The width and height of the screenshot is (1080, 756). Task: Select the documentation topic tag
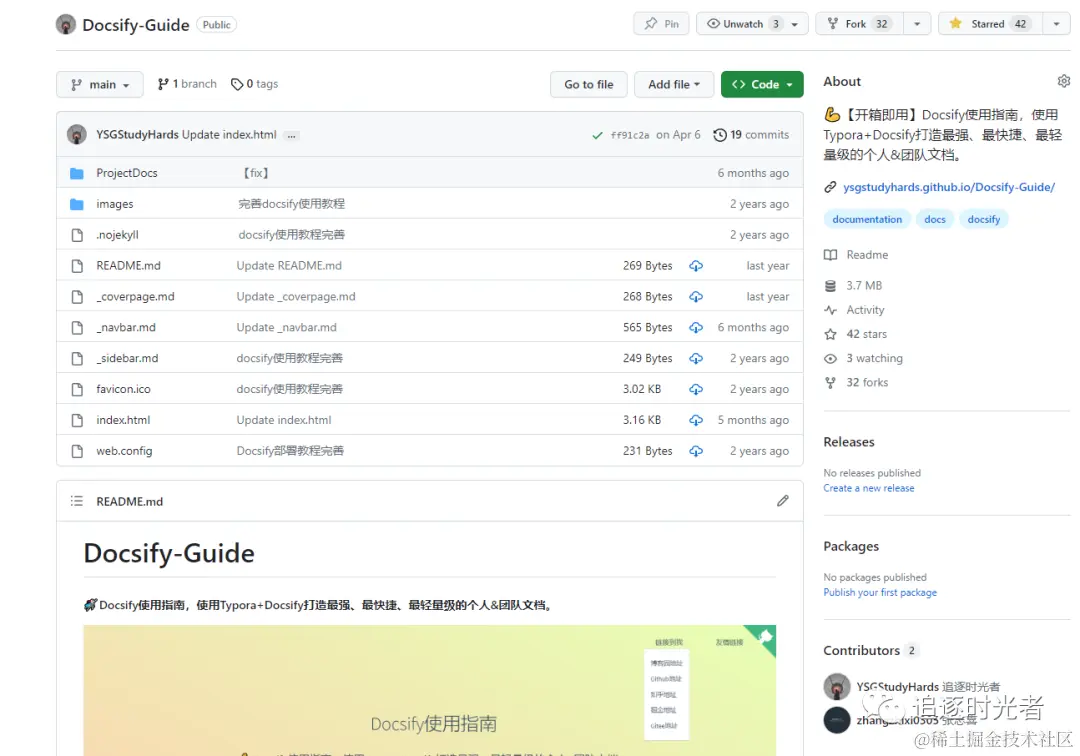[x=866, y=219]
